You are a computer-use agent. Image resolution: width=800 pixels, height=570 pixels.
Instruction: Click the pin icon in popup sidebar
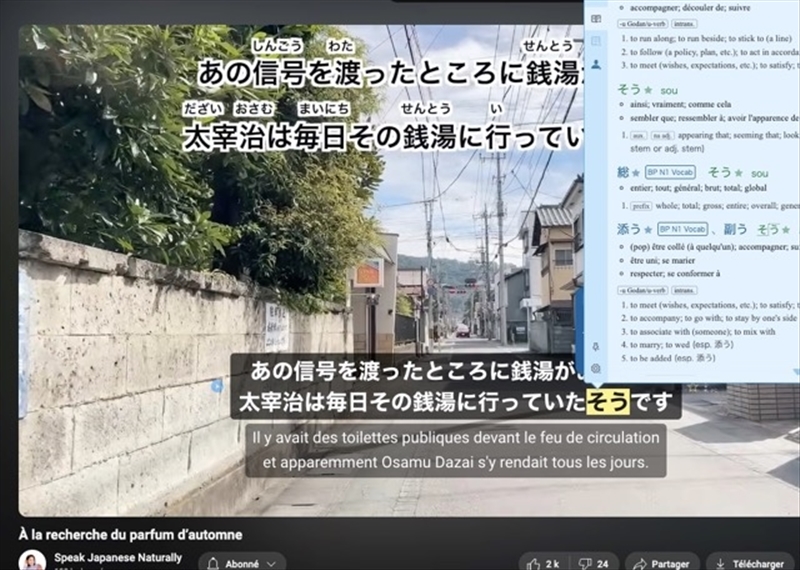click(596, 347)
